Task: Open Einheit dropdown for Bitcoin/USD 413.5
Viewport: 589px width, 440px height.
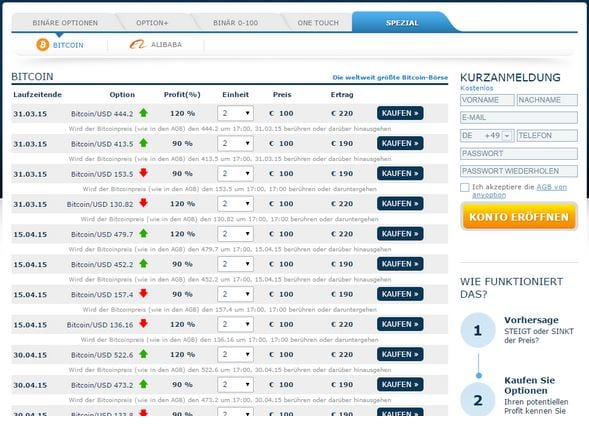Action: [x=235, y=143]
